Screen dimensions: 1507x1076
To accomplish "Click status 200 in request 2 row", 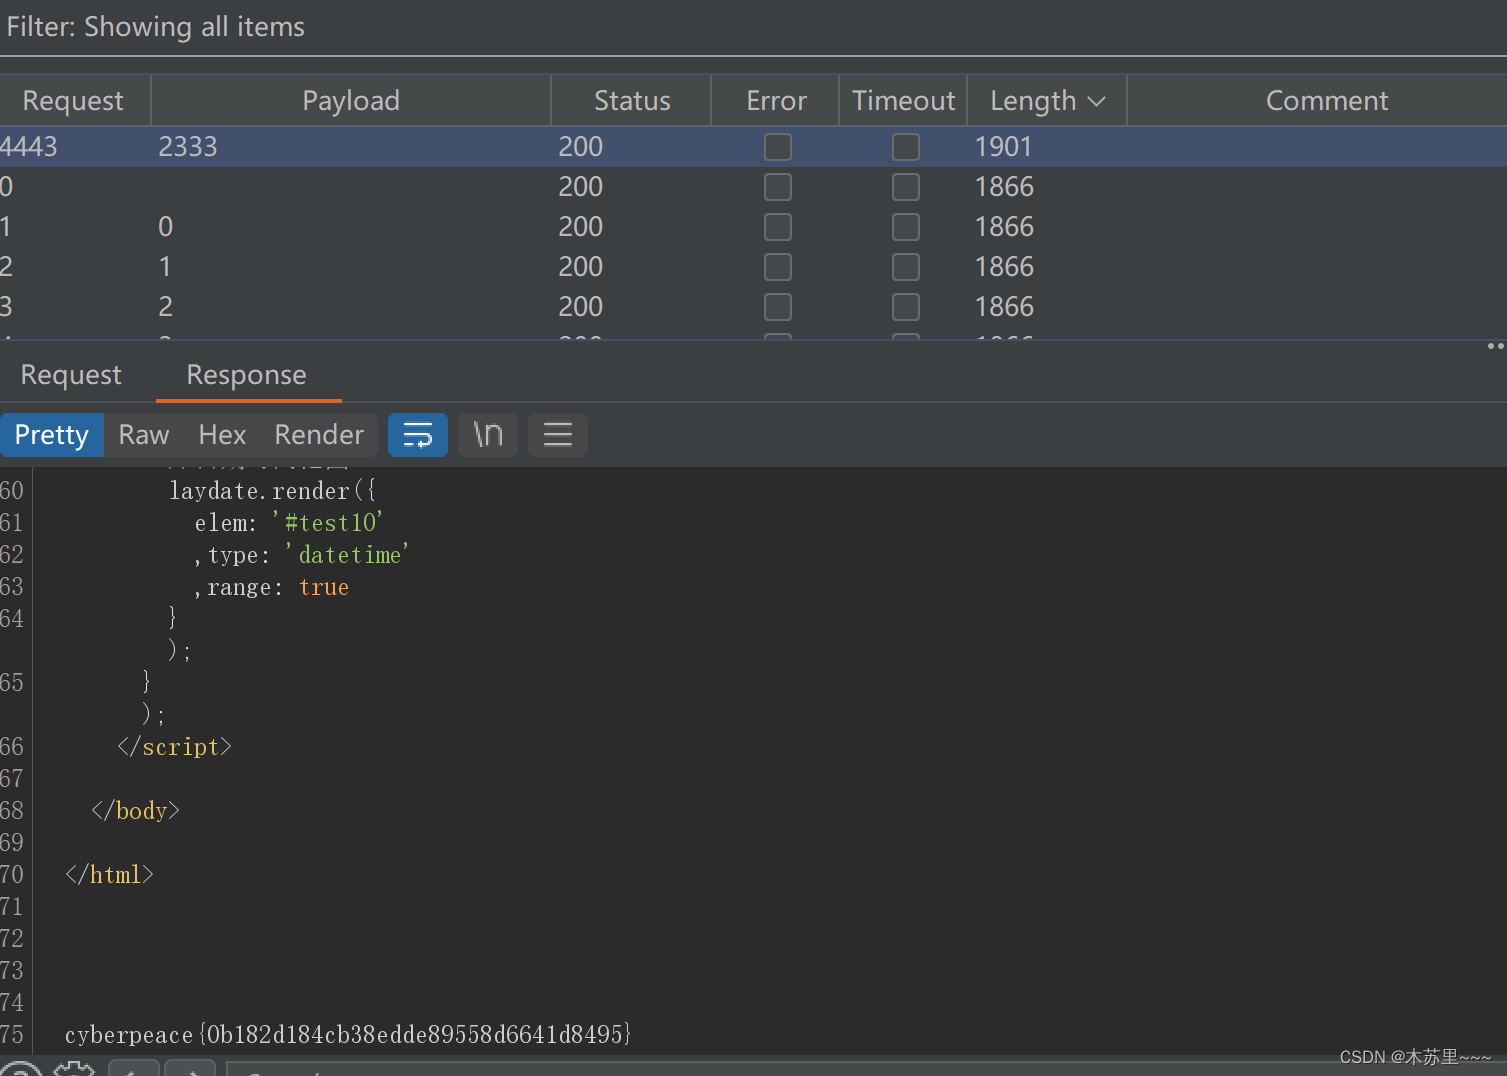I will (581, 267).
